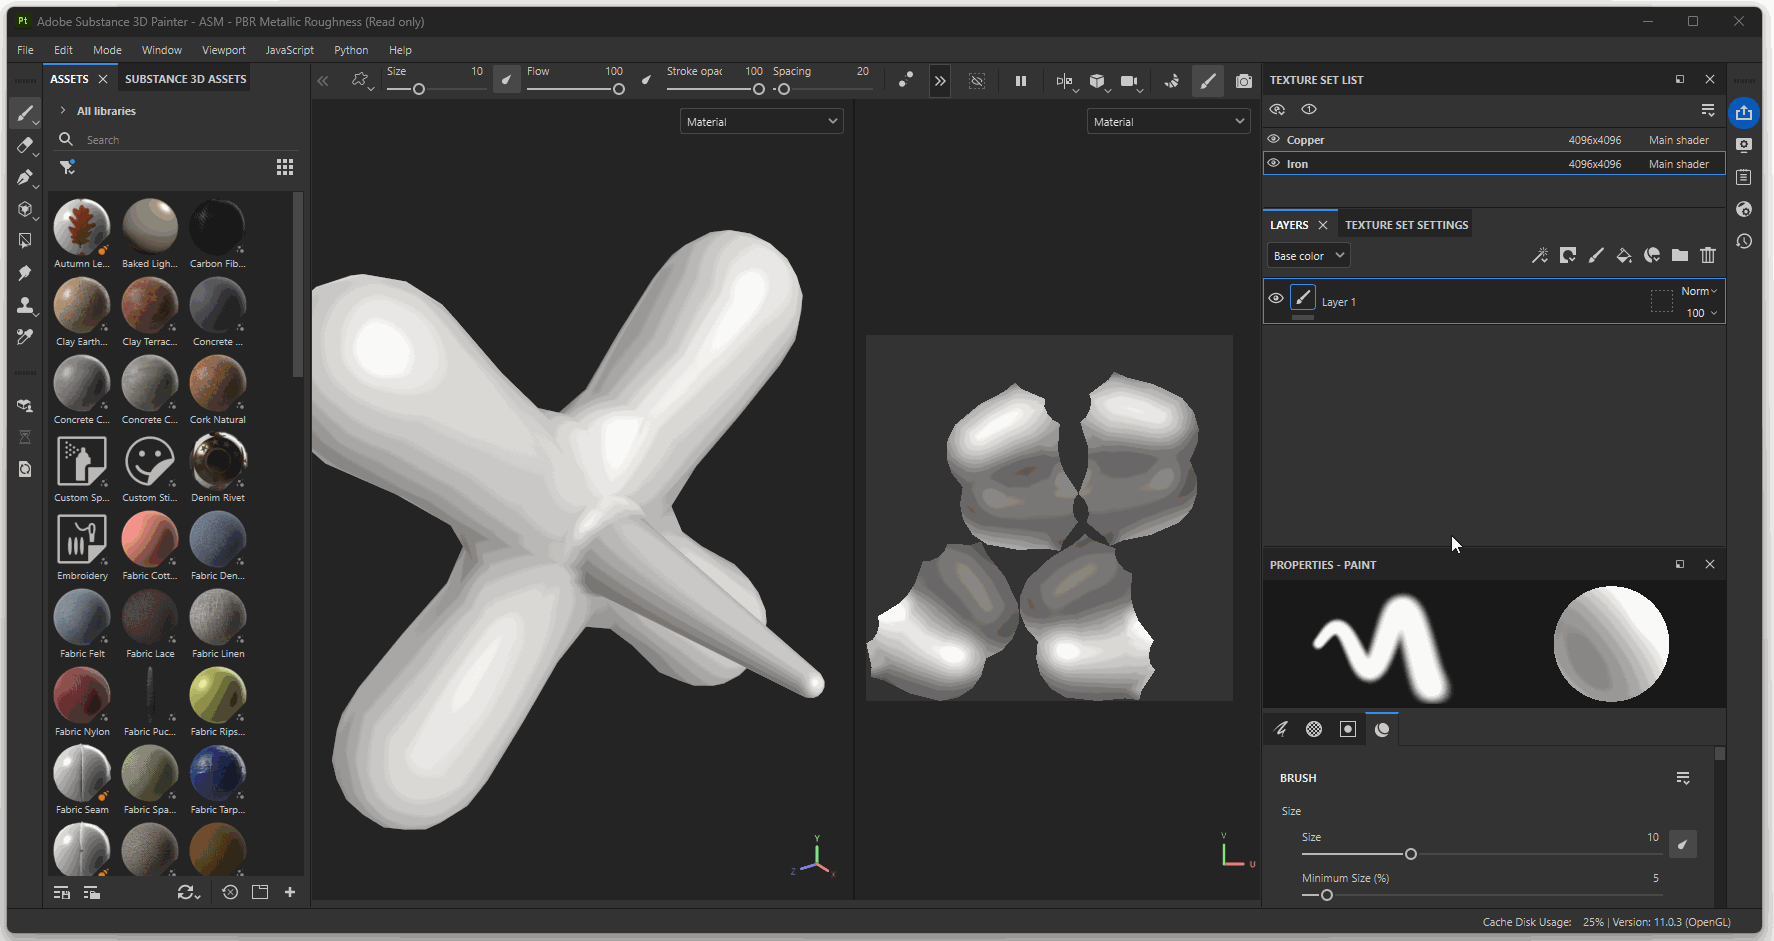Hide the Copper texture set

point(1274,140)
